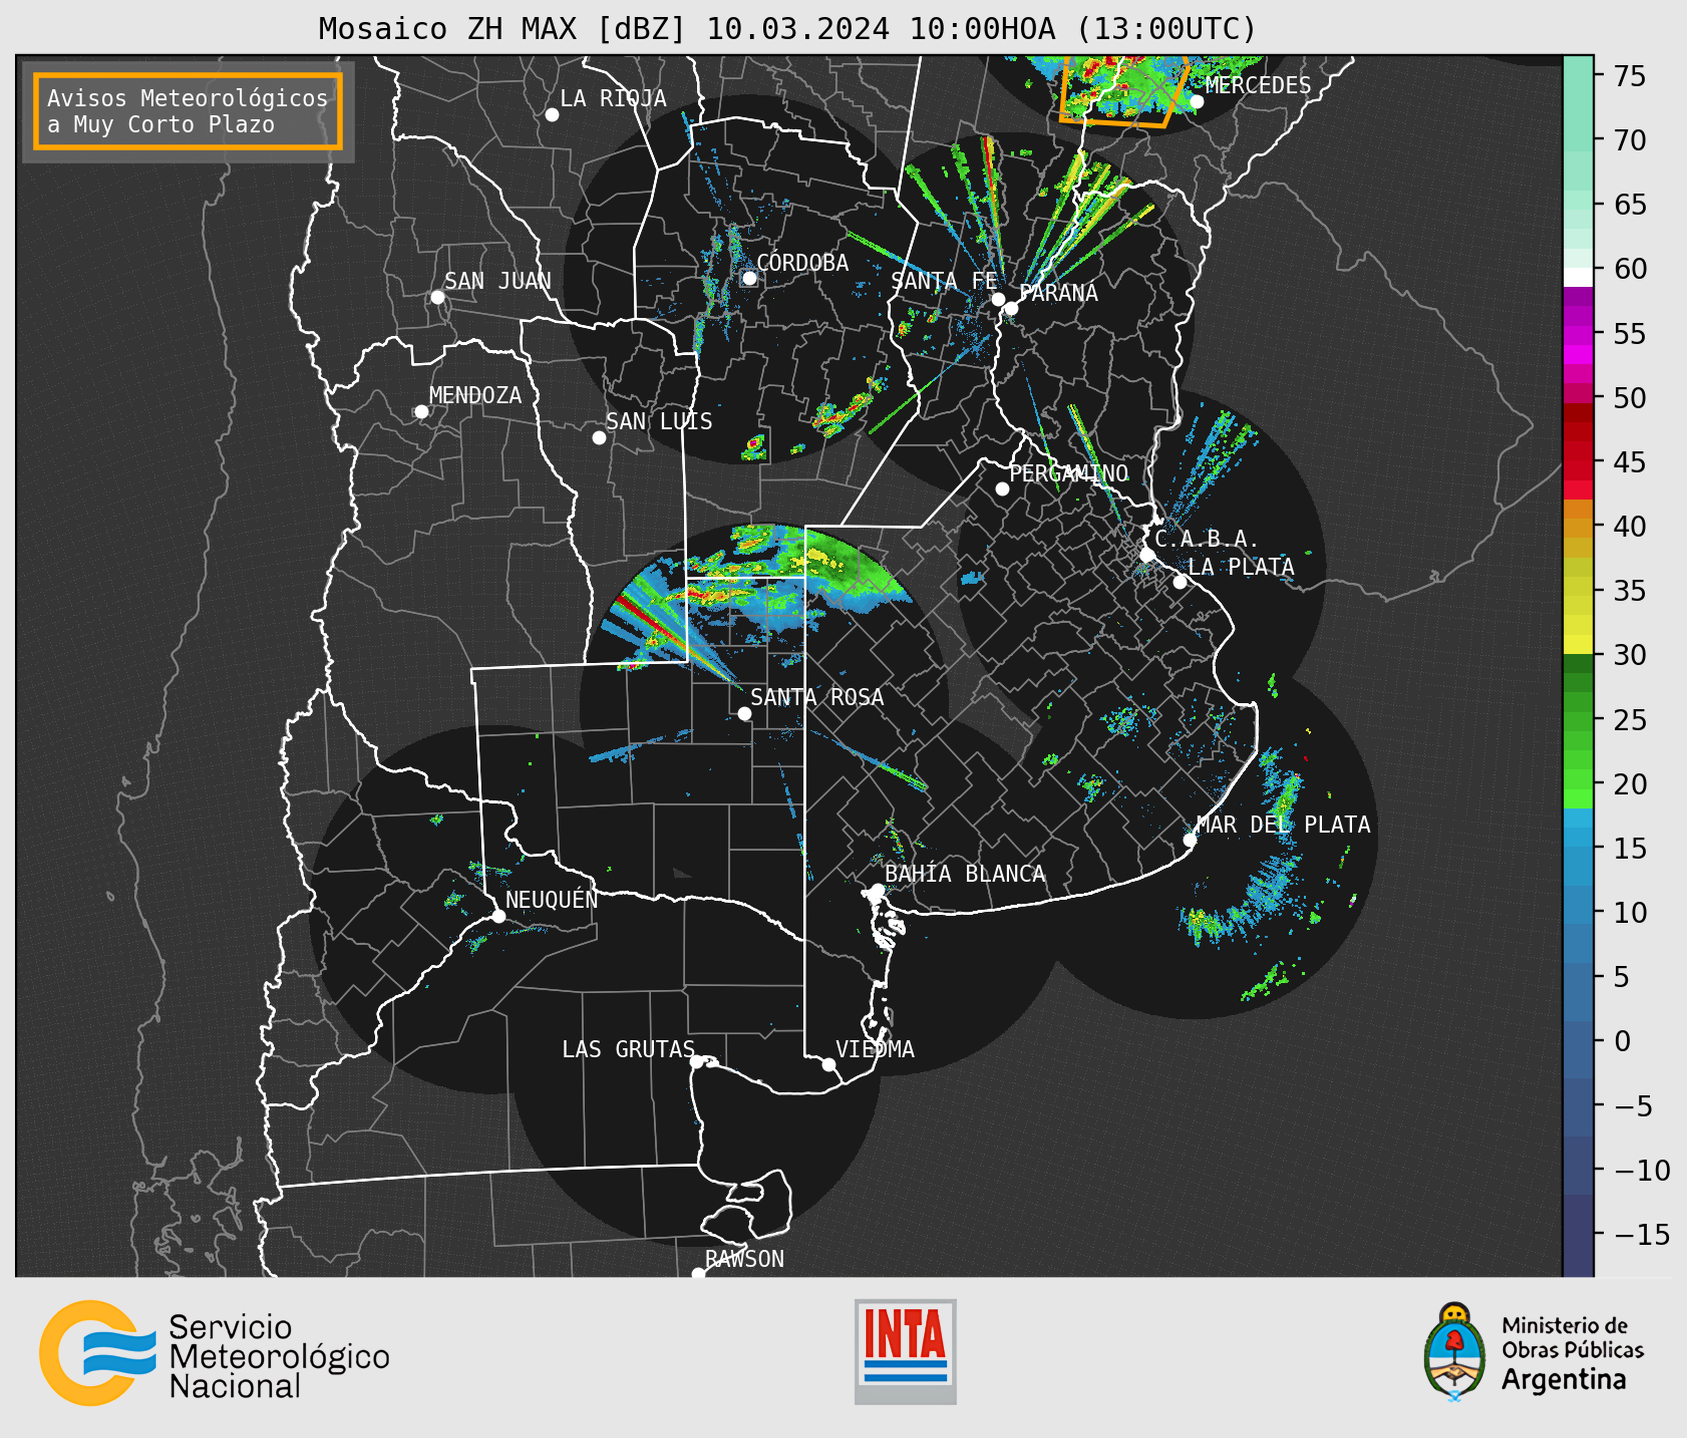This screenshot has height=1438, width=1687.
Task: Click the −15 dBZ swatch on scale
Action: pos(1578,1234)
